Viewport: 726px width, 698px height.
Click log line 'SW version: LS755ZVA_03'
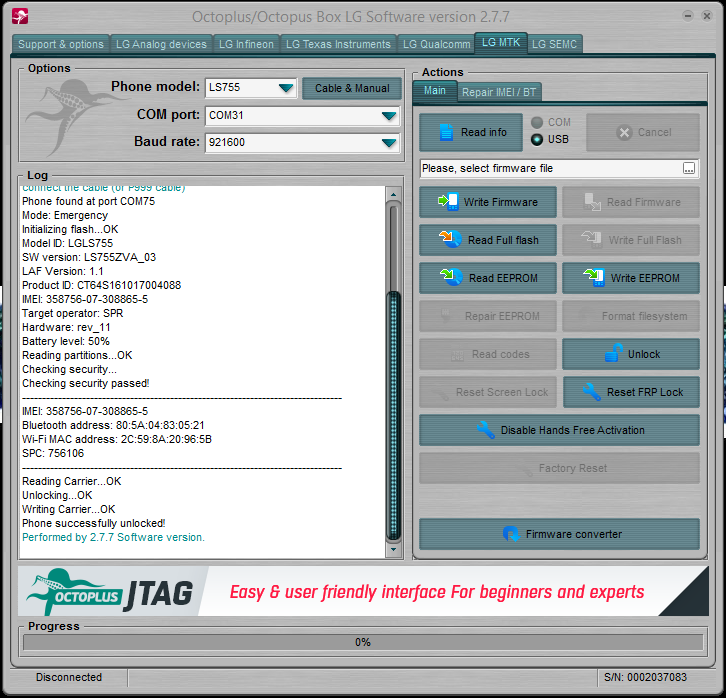point(89,257)
